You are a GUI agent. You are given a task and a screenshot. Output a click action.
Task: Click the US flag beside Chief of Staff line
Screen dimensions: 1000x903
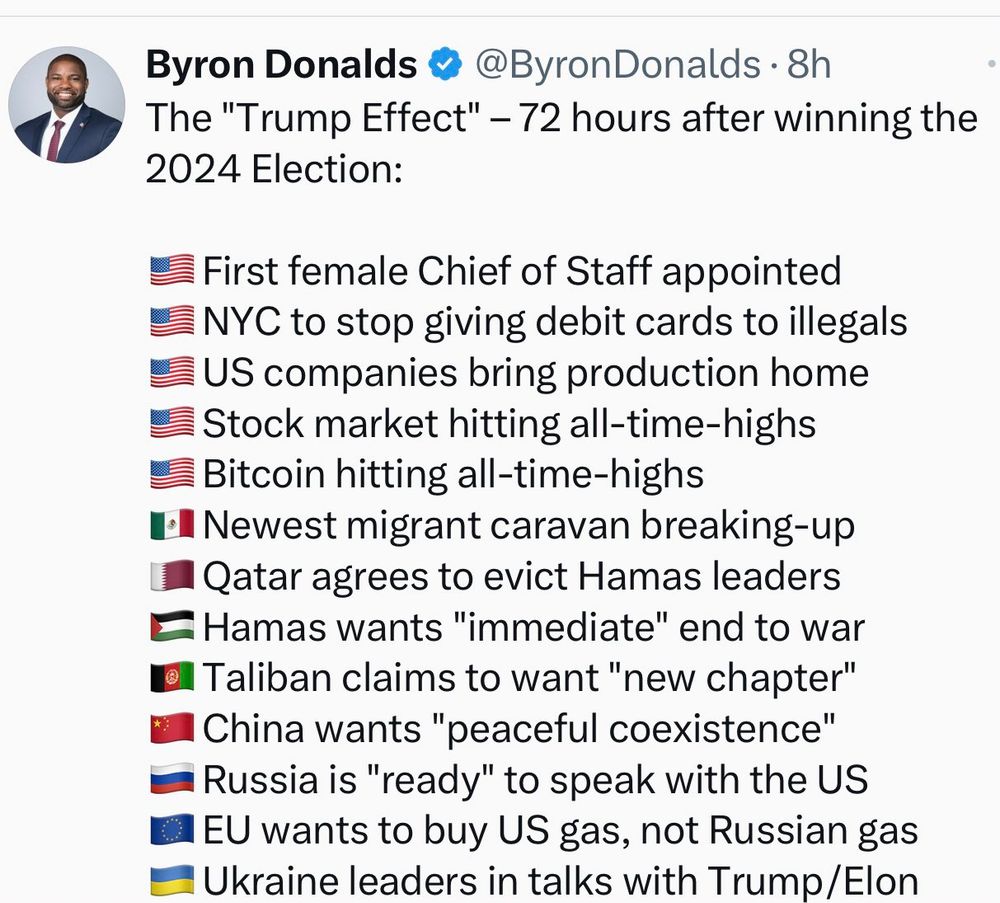171,271
